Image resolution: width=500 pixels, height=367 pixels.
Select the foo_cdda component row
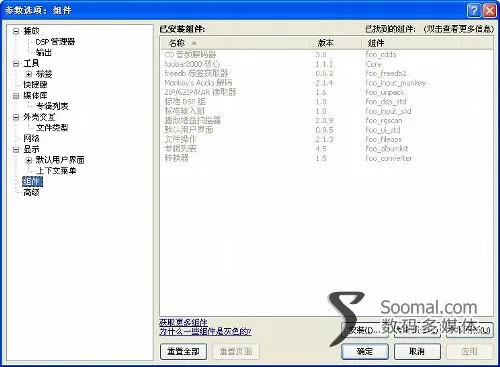point(327,54)
